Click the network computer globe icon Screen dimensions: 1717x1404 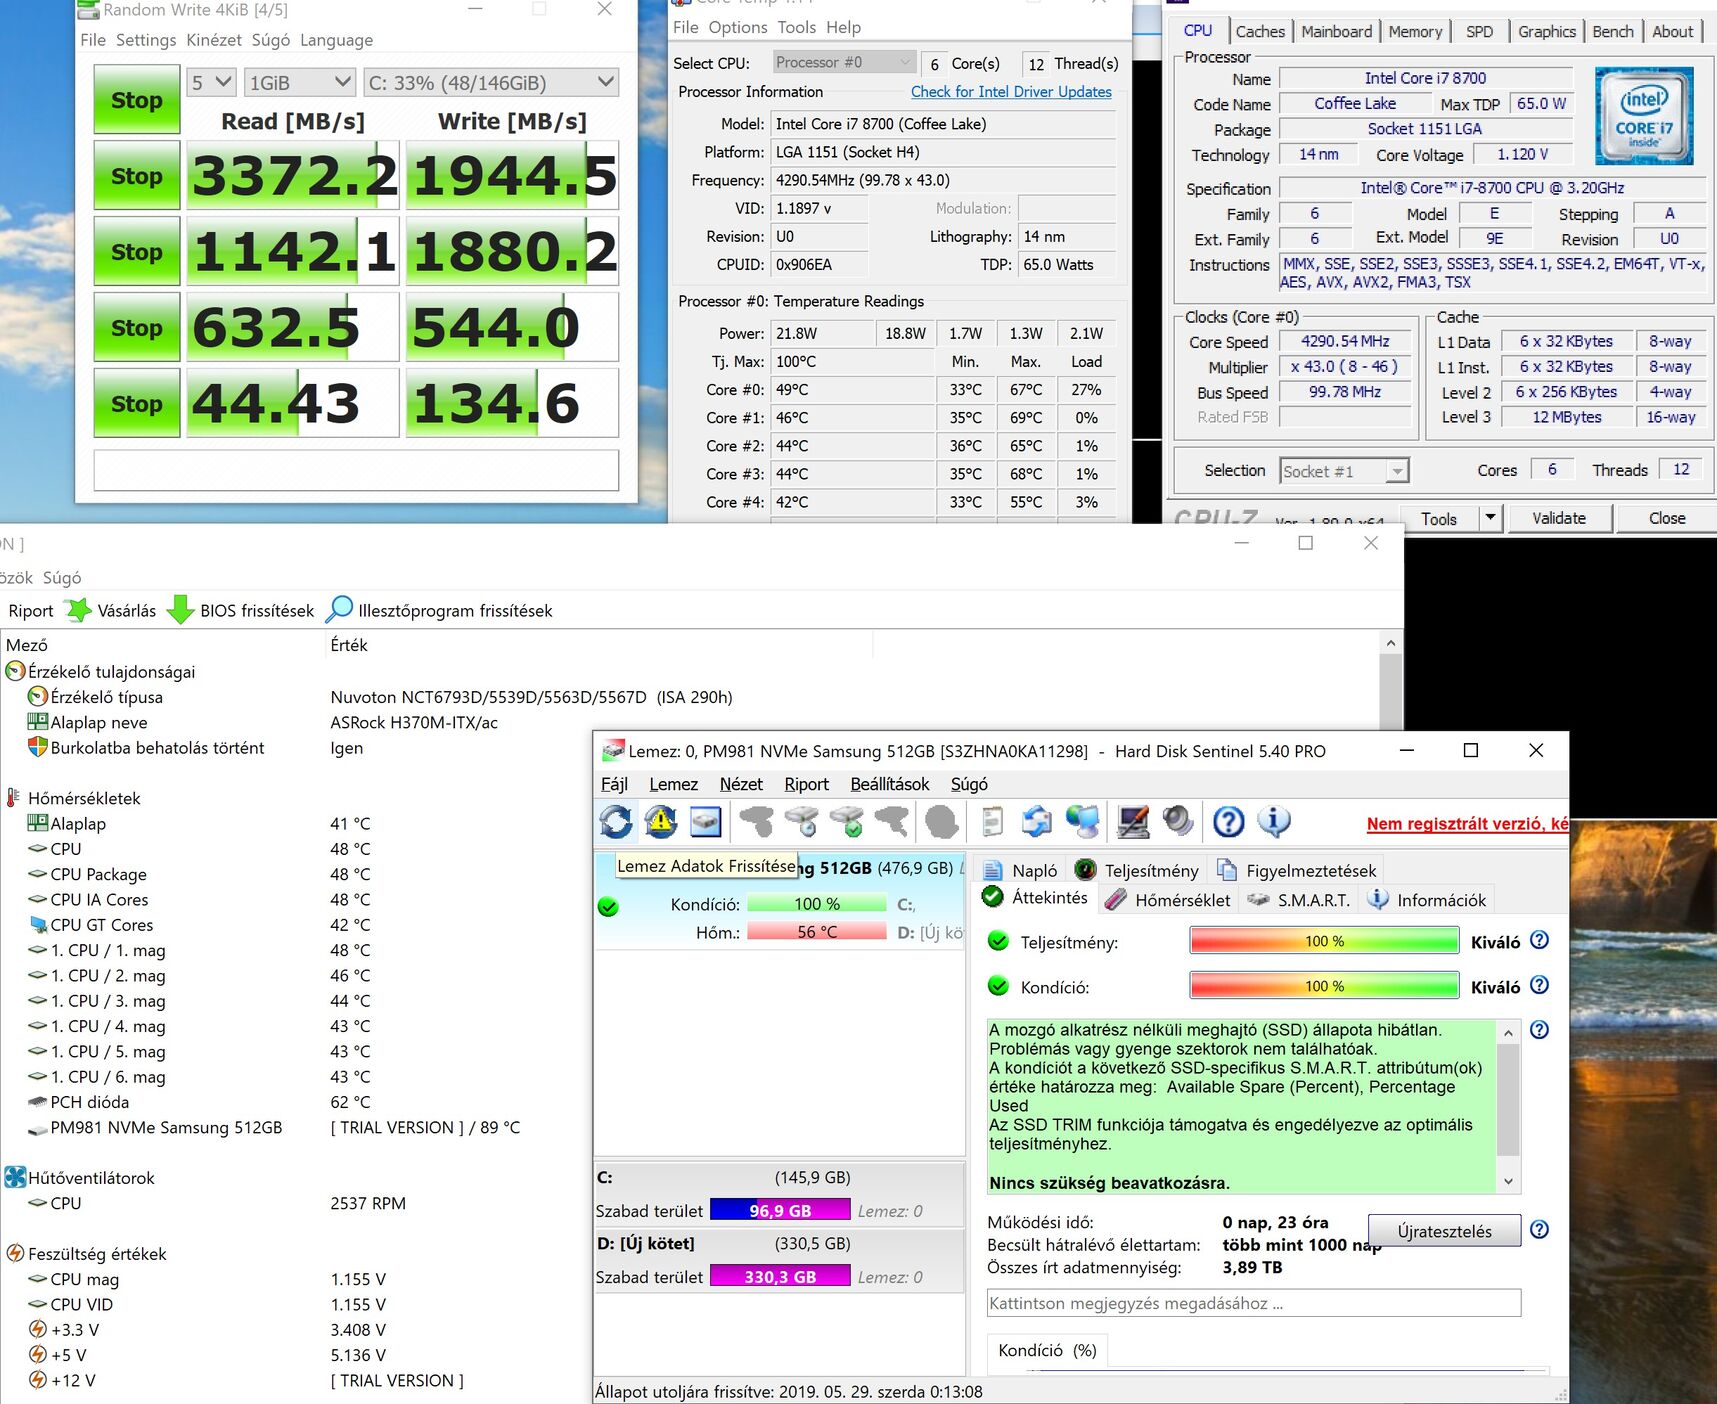(1082, 822)
